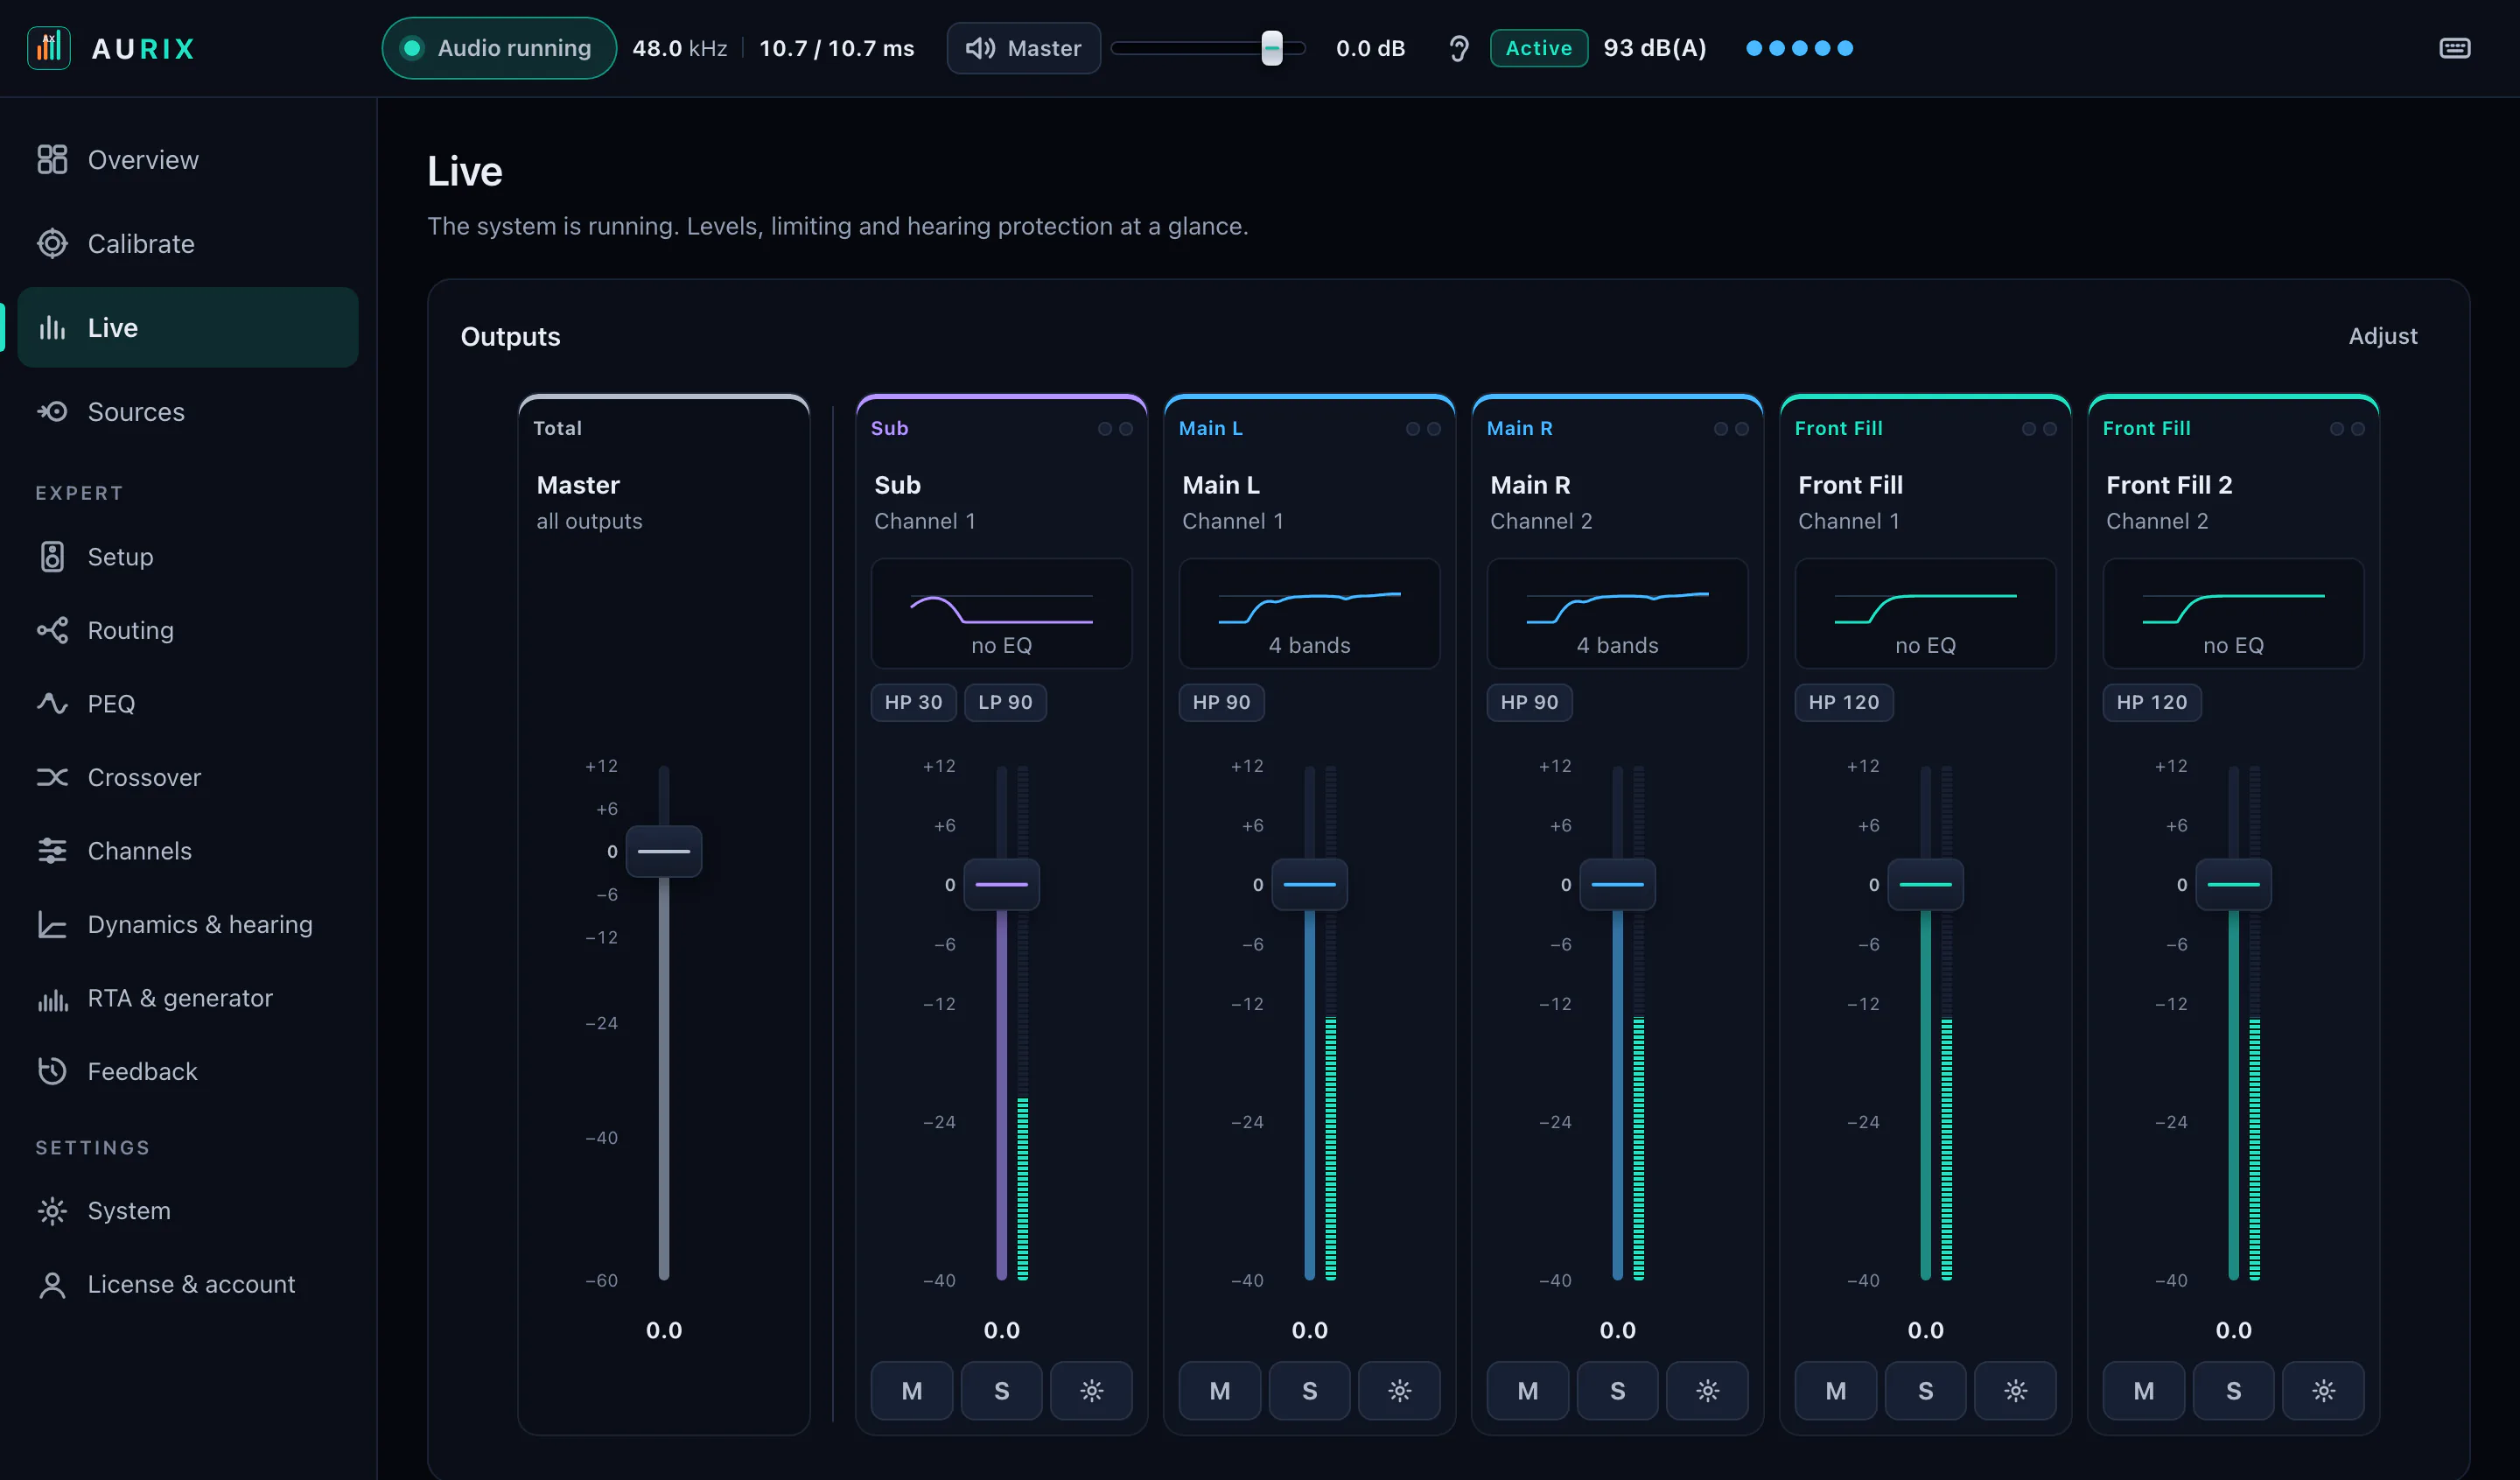Open settings gear for Main R channel

coord(1707,1390)
